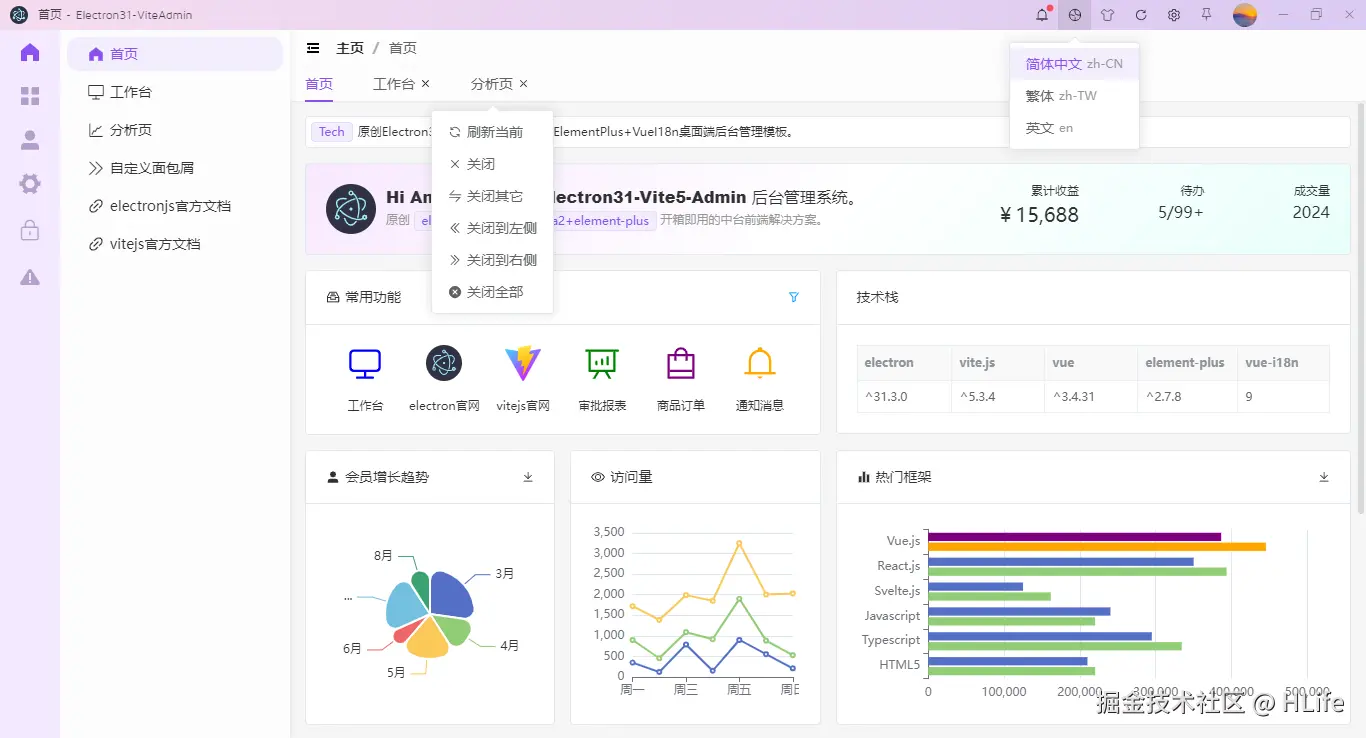Screen dimensions: 1366x738
Task: Open vitejs官方文档 link in sidebar
Action: (x=175, y=244)
